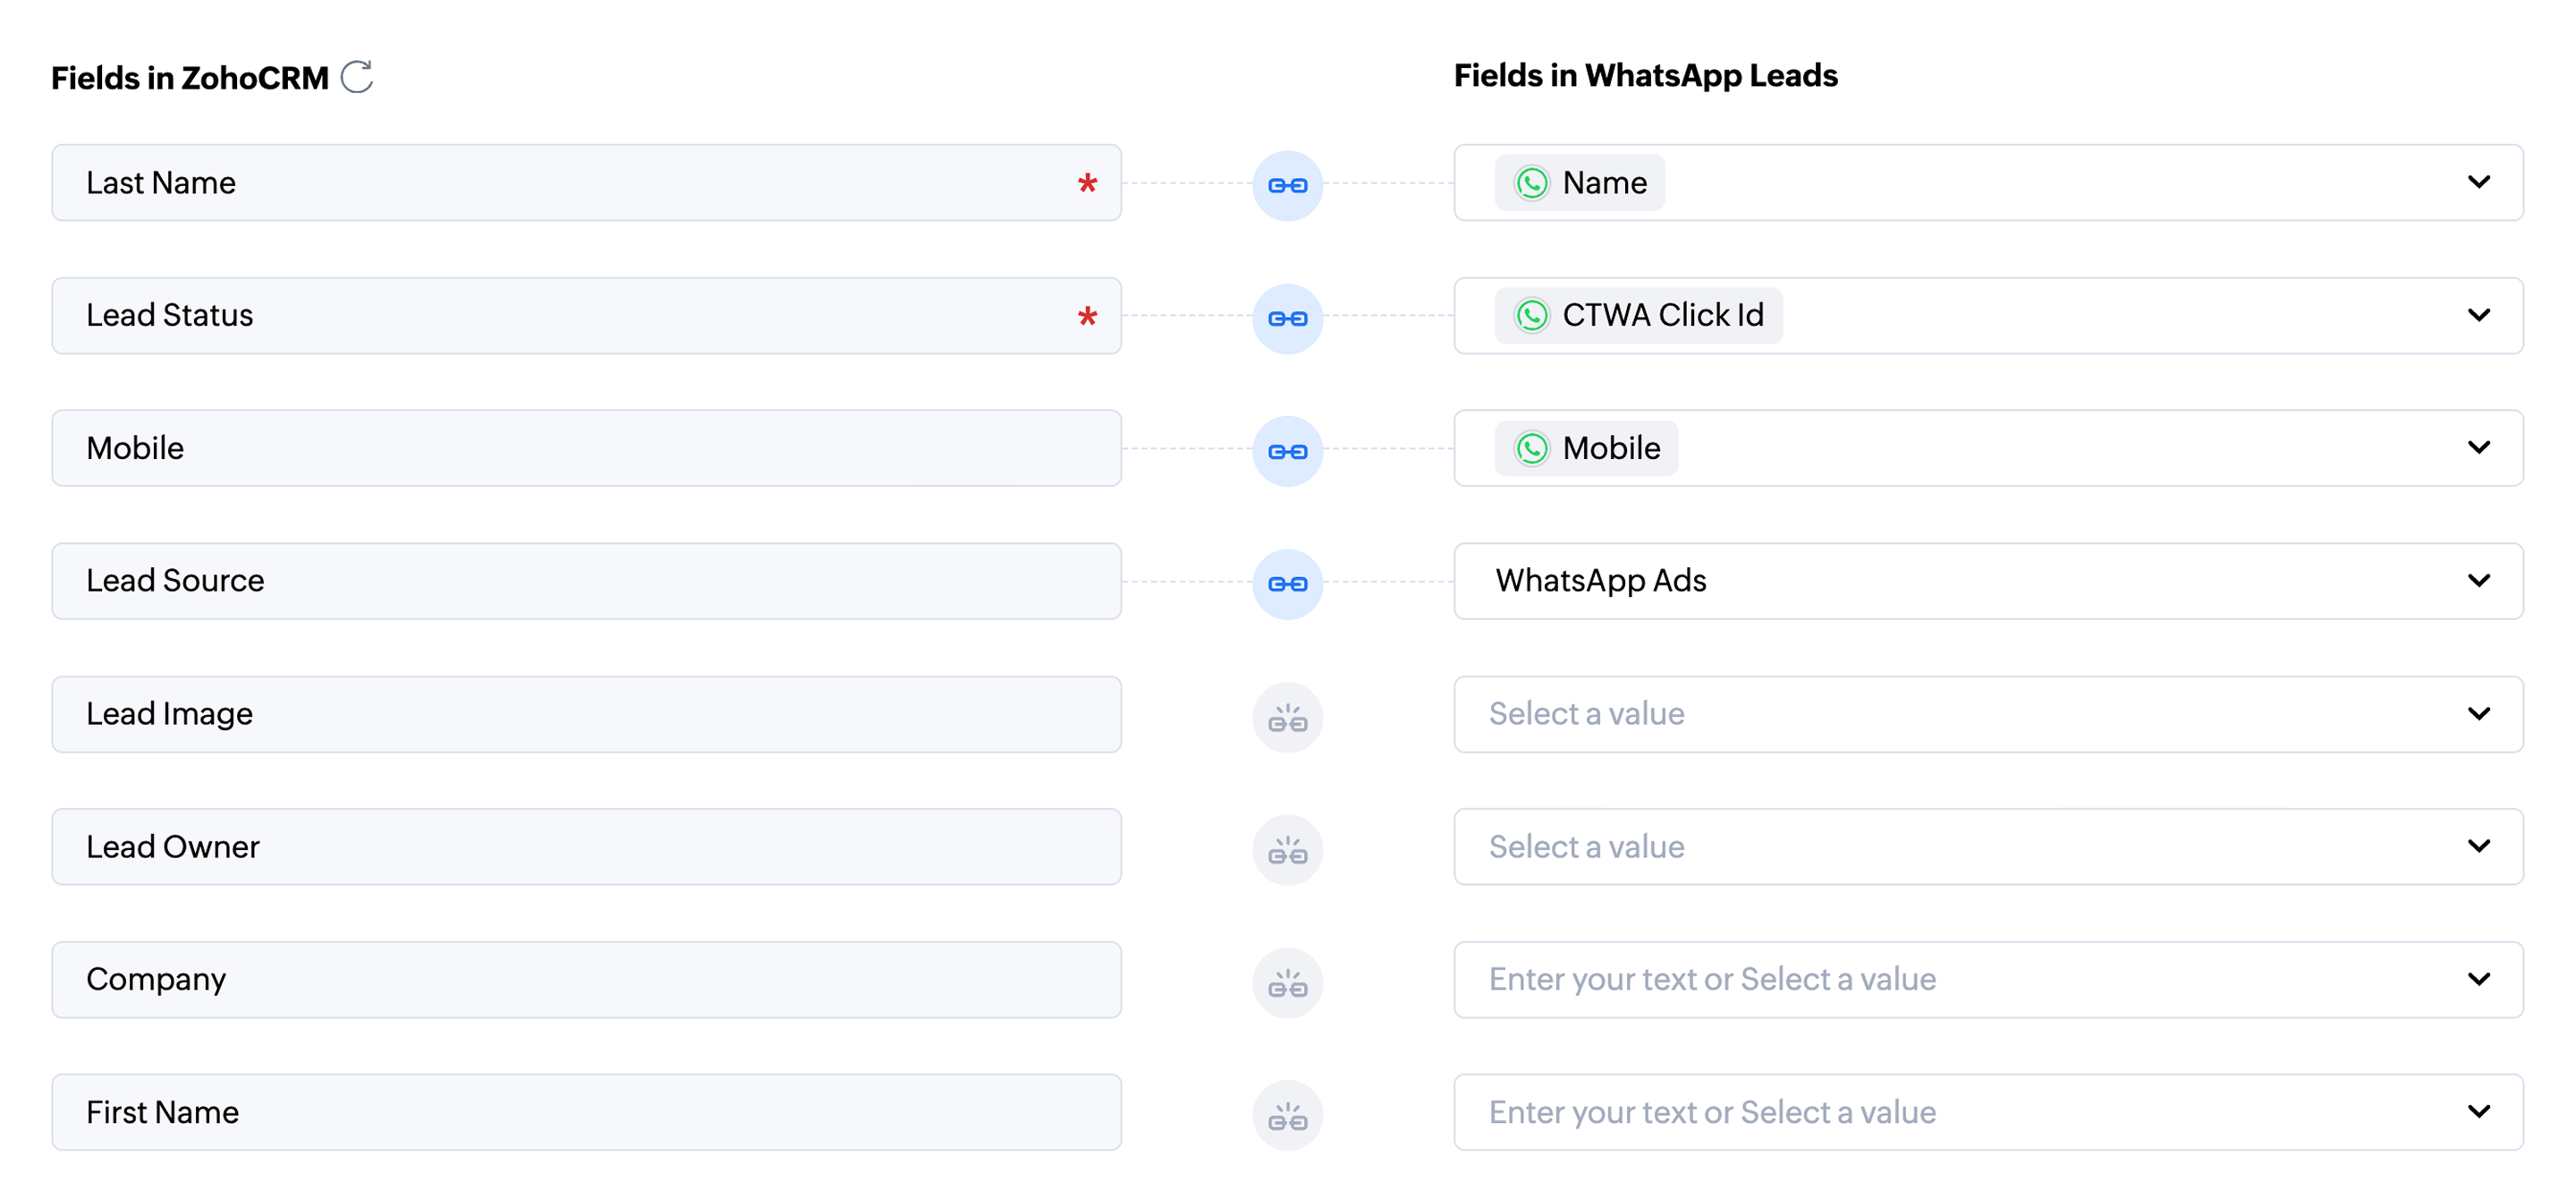Select the Lead Status ZohoCRM field
This screenshot has width=2576, height=1191.
[x=586, y=316]
